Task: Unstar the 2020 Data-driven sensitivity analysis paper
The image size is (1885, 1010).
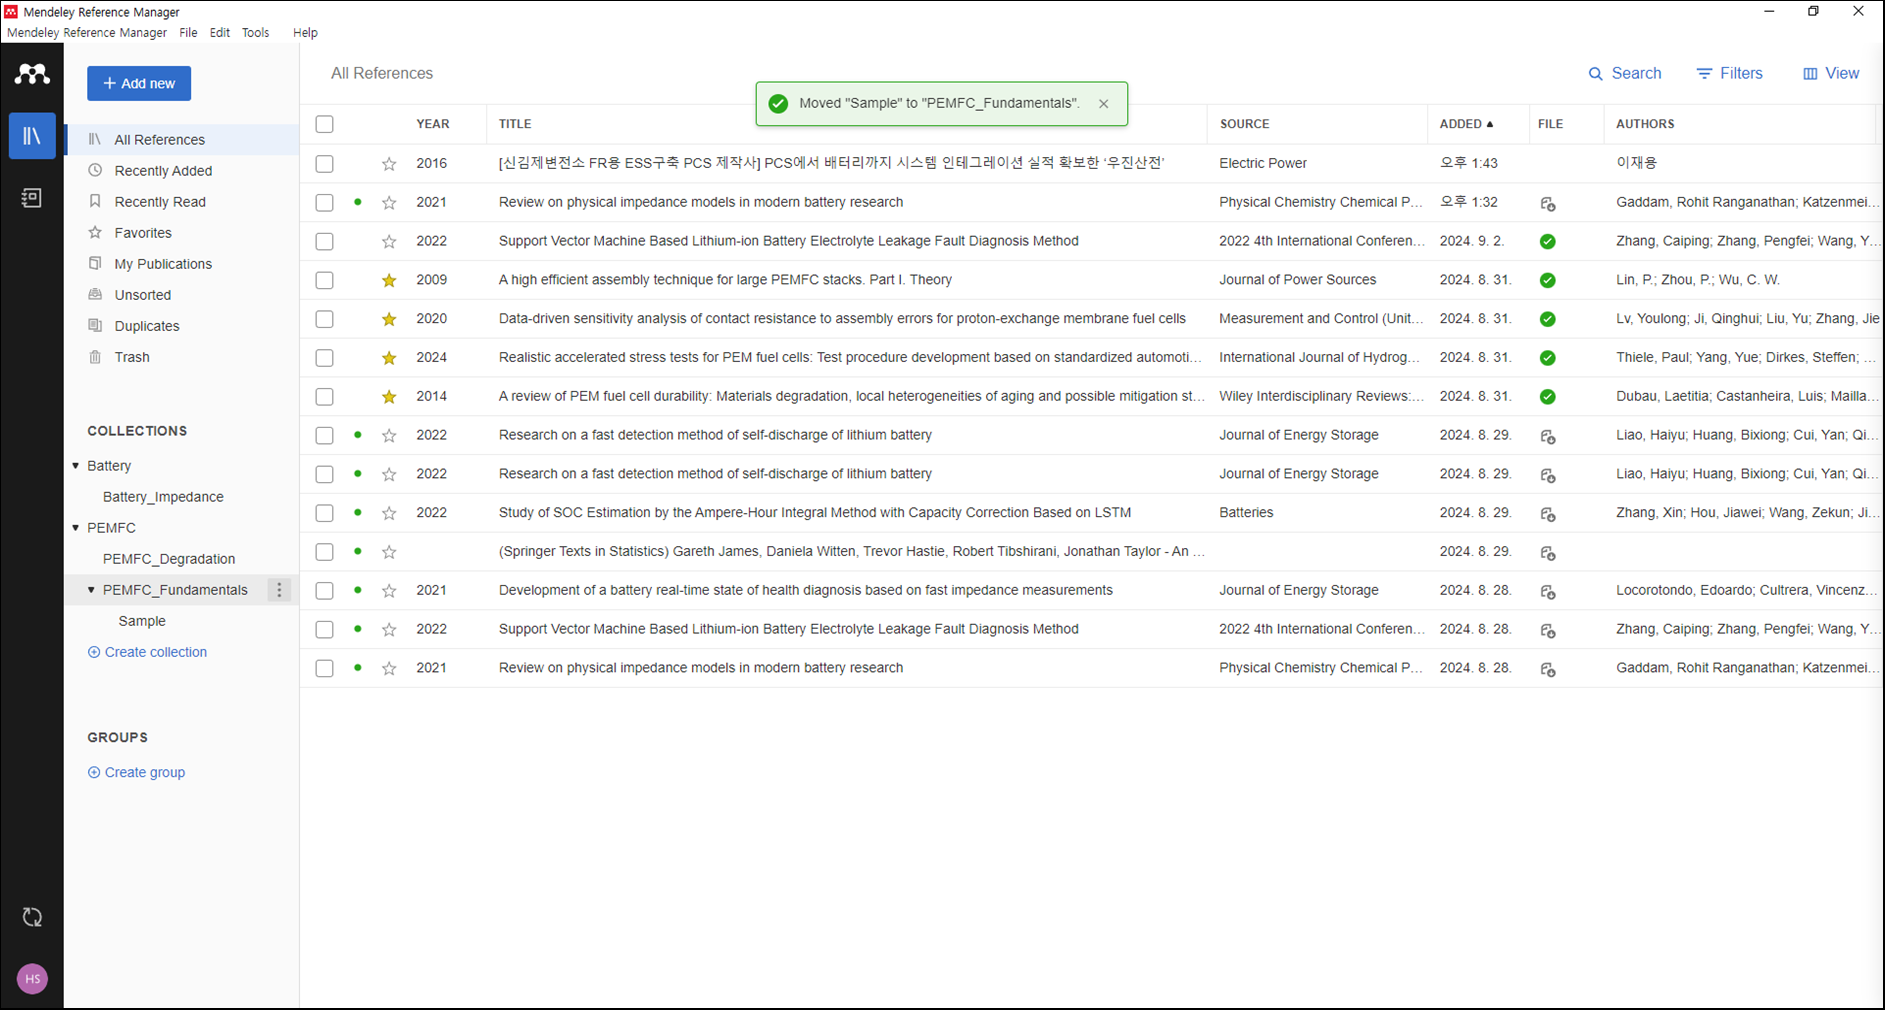Action: 389,320
